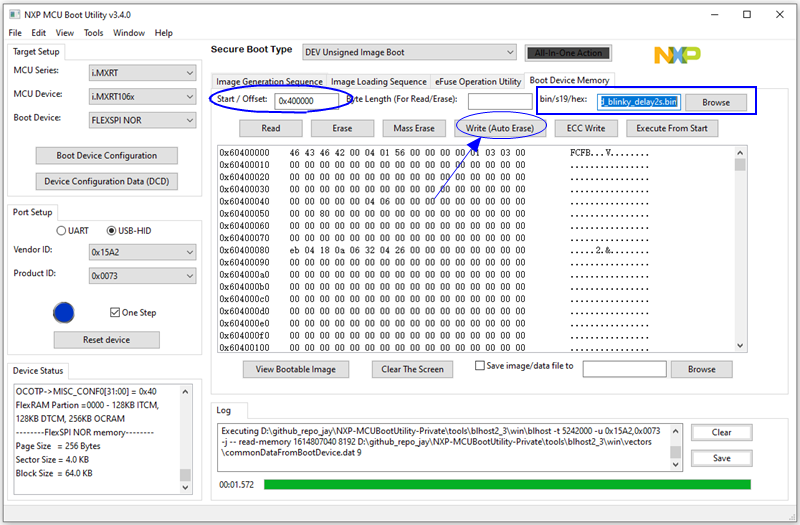The image size is (800, 525).
Task: Click the bin/s19/hex file path field
Action: pos(639,102)
